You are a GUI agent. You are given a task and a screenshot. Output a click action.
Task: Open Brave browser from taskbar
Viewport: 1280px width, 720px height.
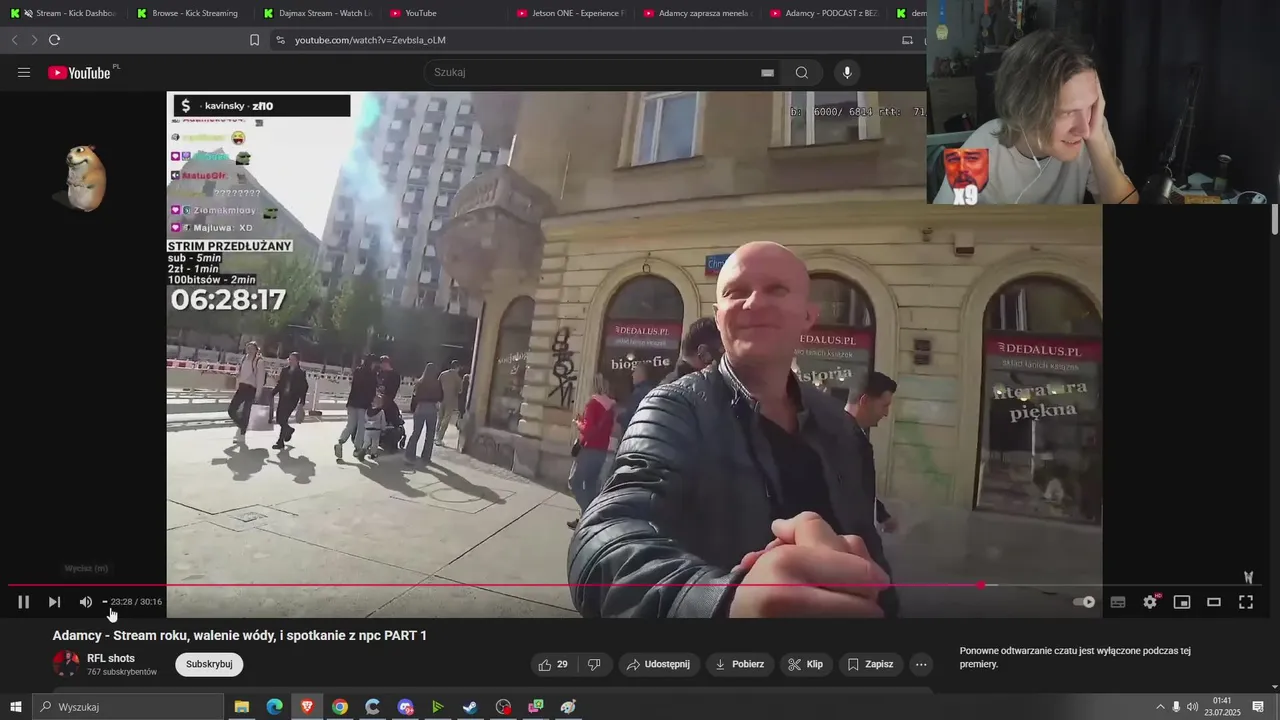point(307,707)
